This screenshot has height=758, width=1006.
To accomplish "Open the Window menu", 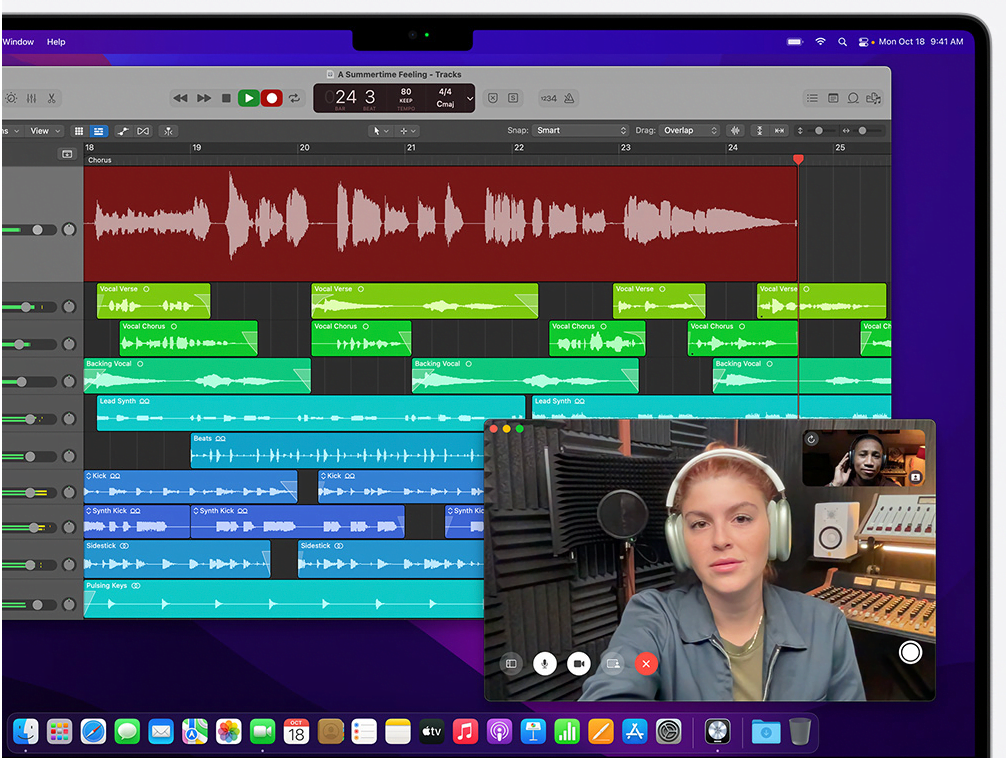I will tap(18, 42).
